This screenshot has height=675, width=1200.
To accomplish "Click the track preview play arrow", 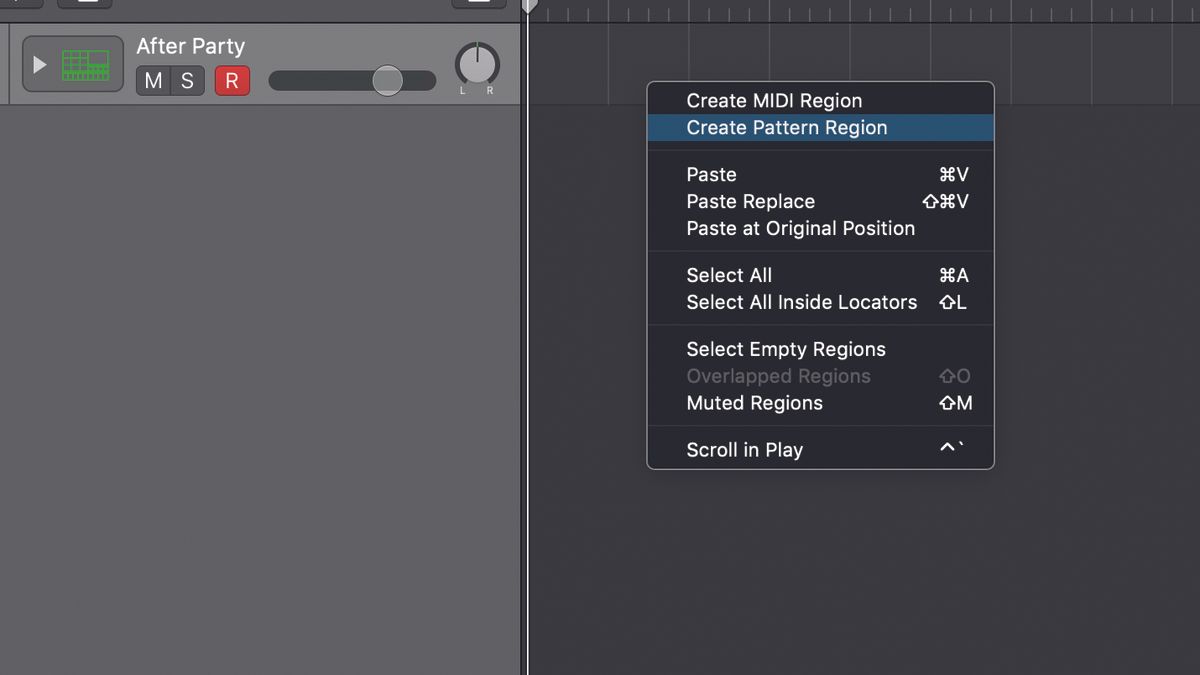I will [x=38, y=63].
